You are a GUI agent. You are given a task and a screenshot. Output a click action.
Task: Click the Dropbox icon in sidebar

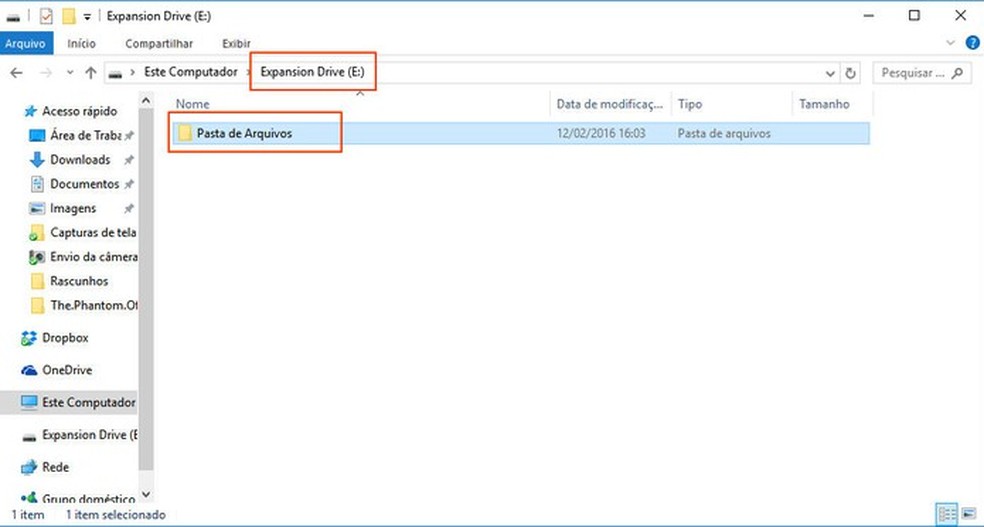(x=29, y=339)
